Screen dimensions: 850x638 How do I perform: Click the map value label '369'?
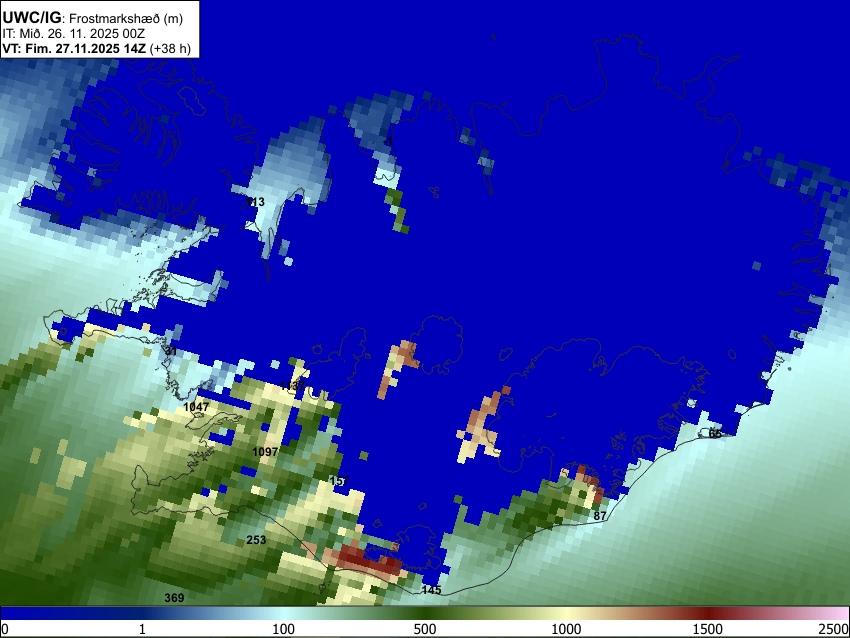(174, 597)
